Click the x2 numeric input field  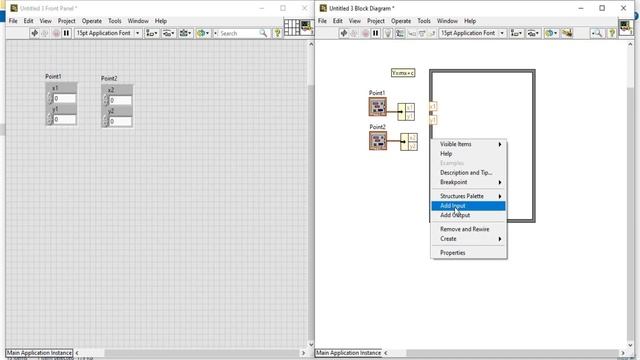(120, 100)
